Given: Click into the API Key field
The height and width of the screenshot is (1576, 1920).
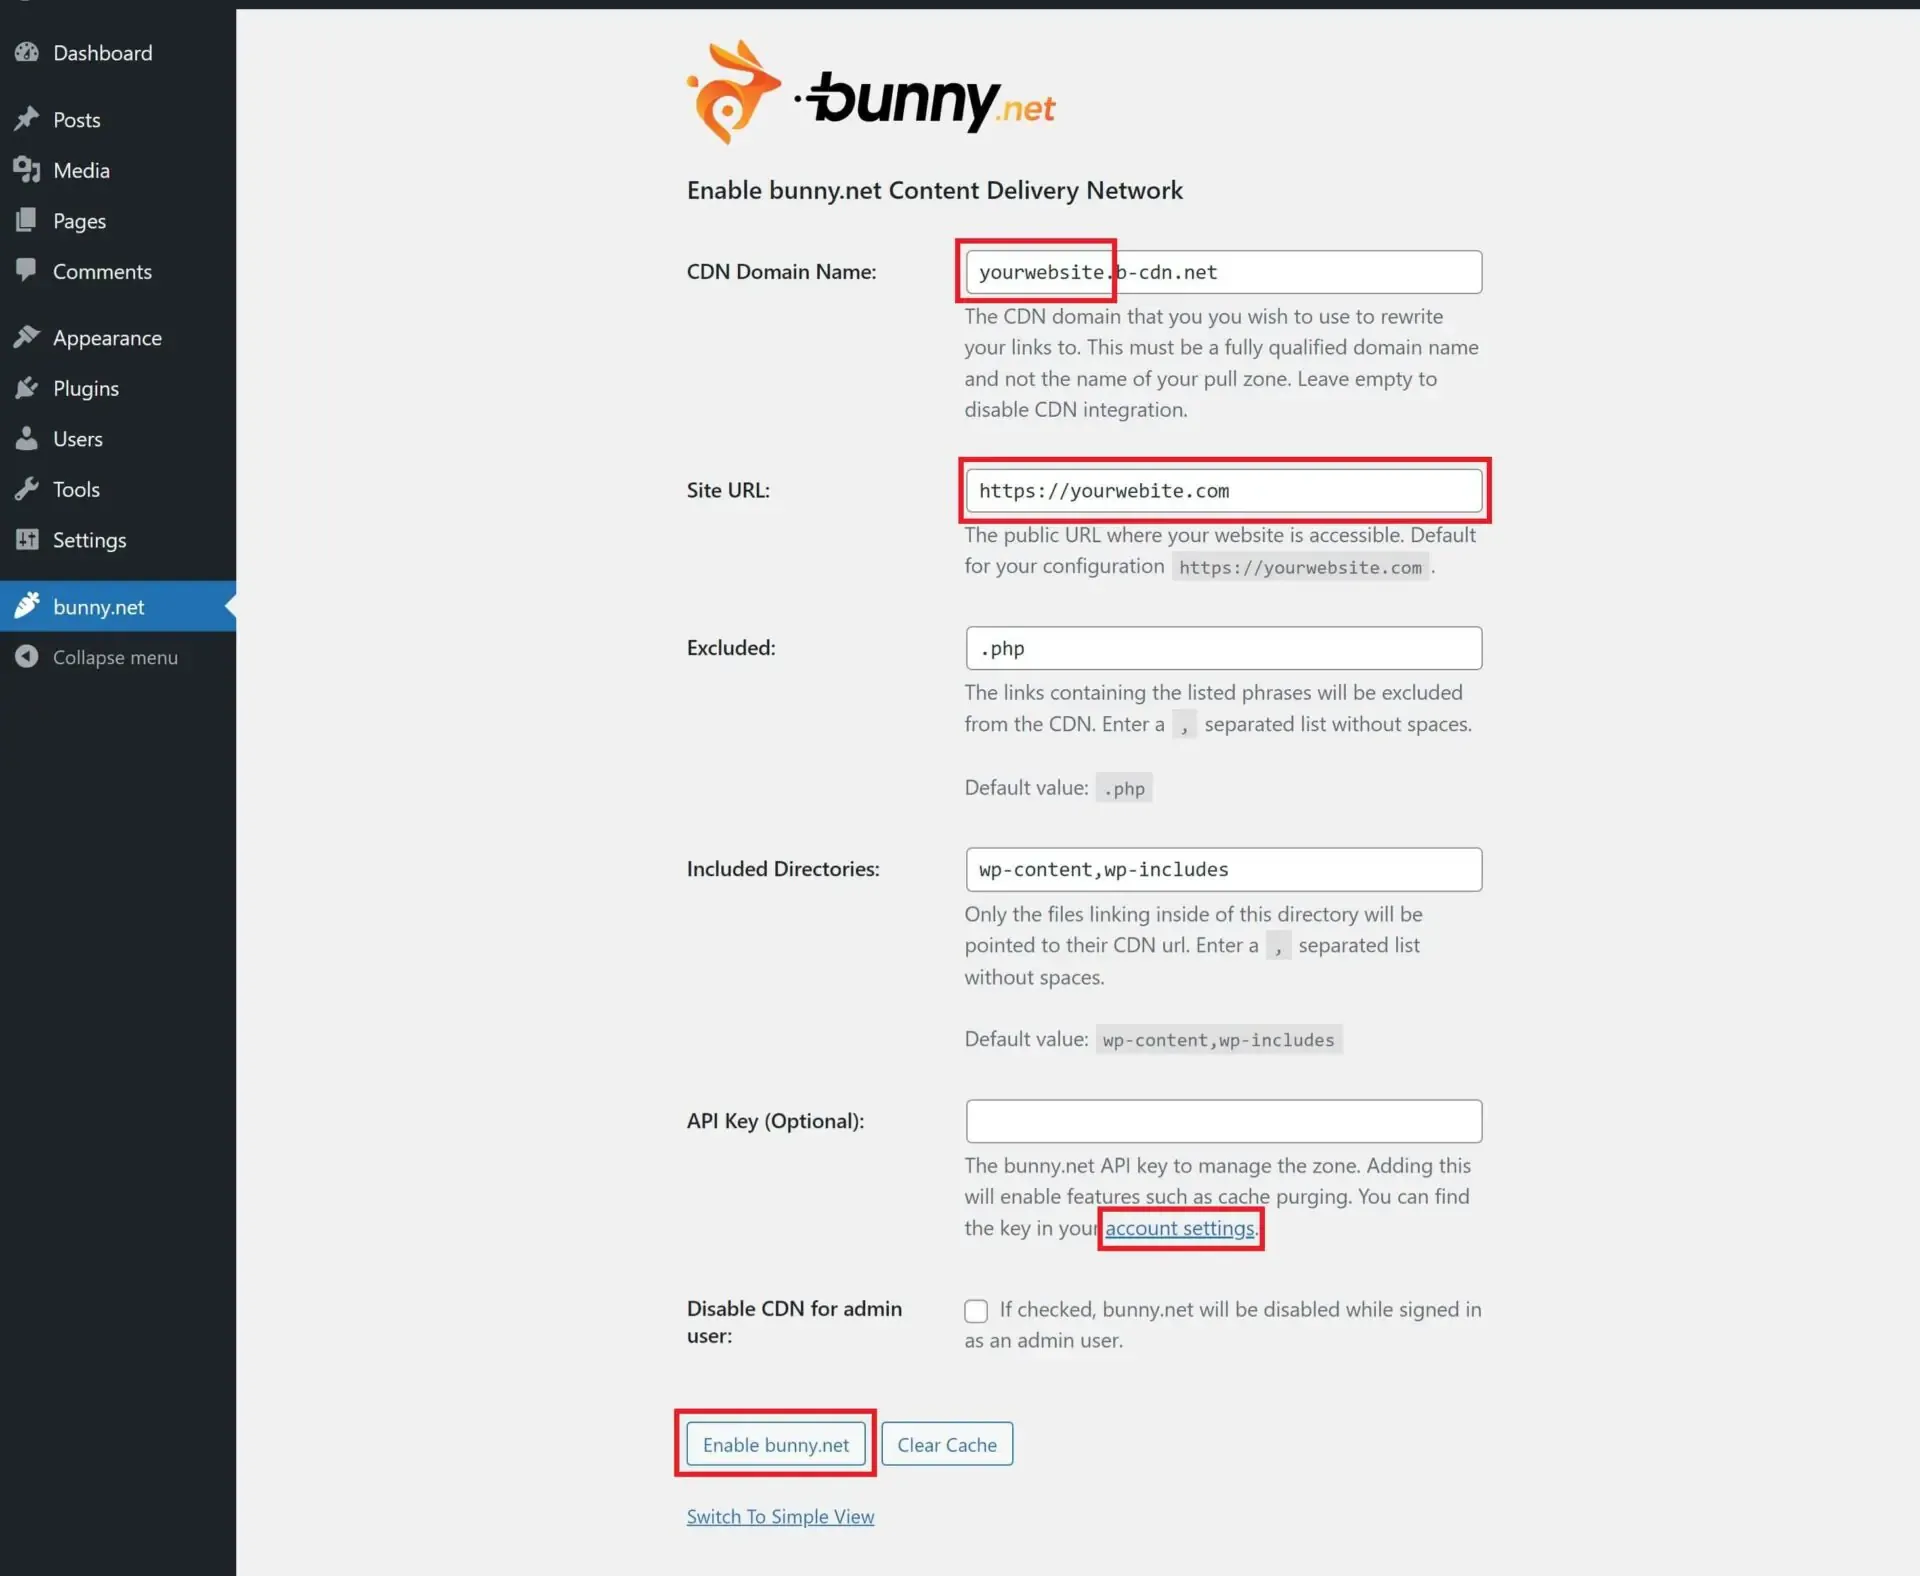Looking at the screenshot, I should [x=1223, y=1121].
